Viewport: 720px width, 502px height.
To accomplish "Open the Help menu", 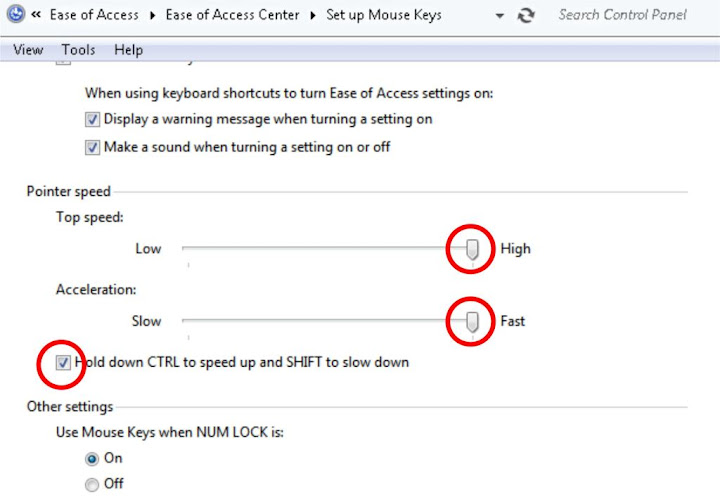I will click(x=128, y=50).
